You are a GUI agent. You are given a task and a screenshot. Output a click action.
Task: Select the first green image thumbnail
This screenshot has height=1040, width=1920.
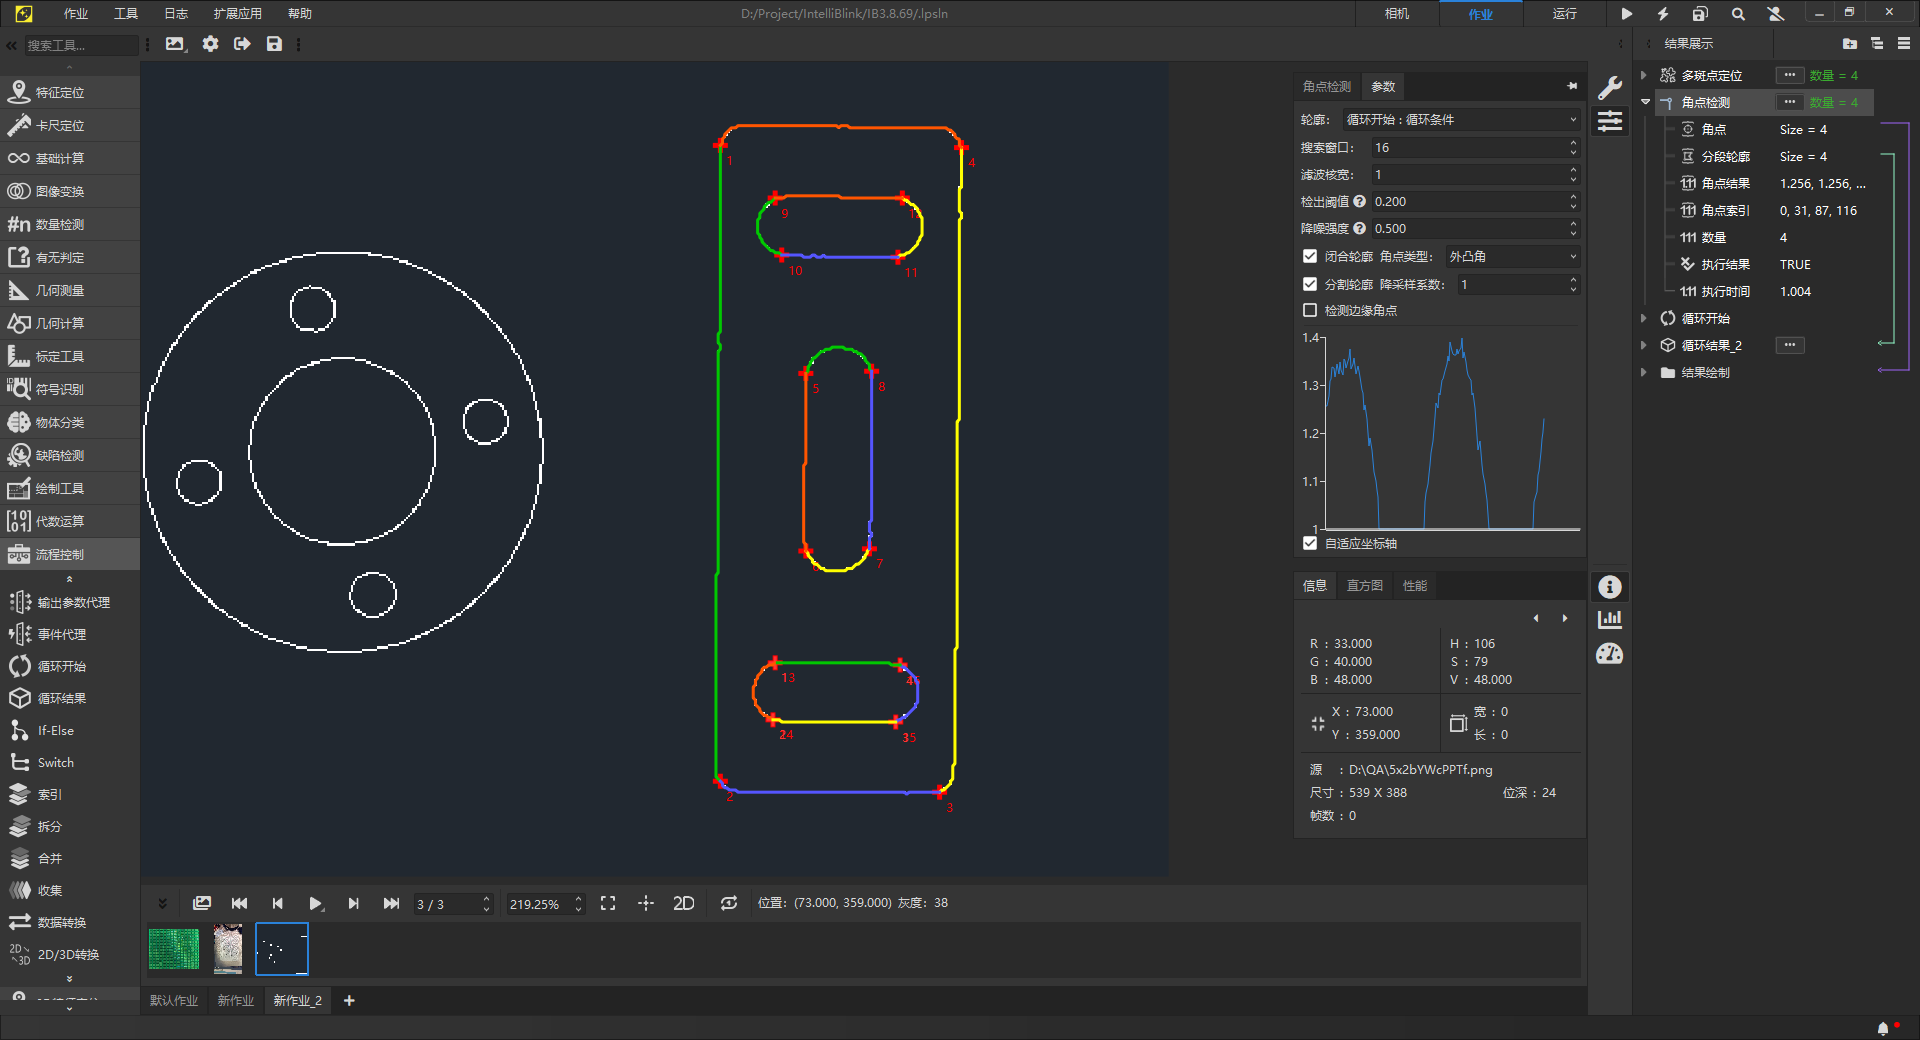174,949
